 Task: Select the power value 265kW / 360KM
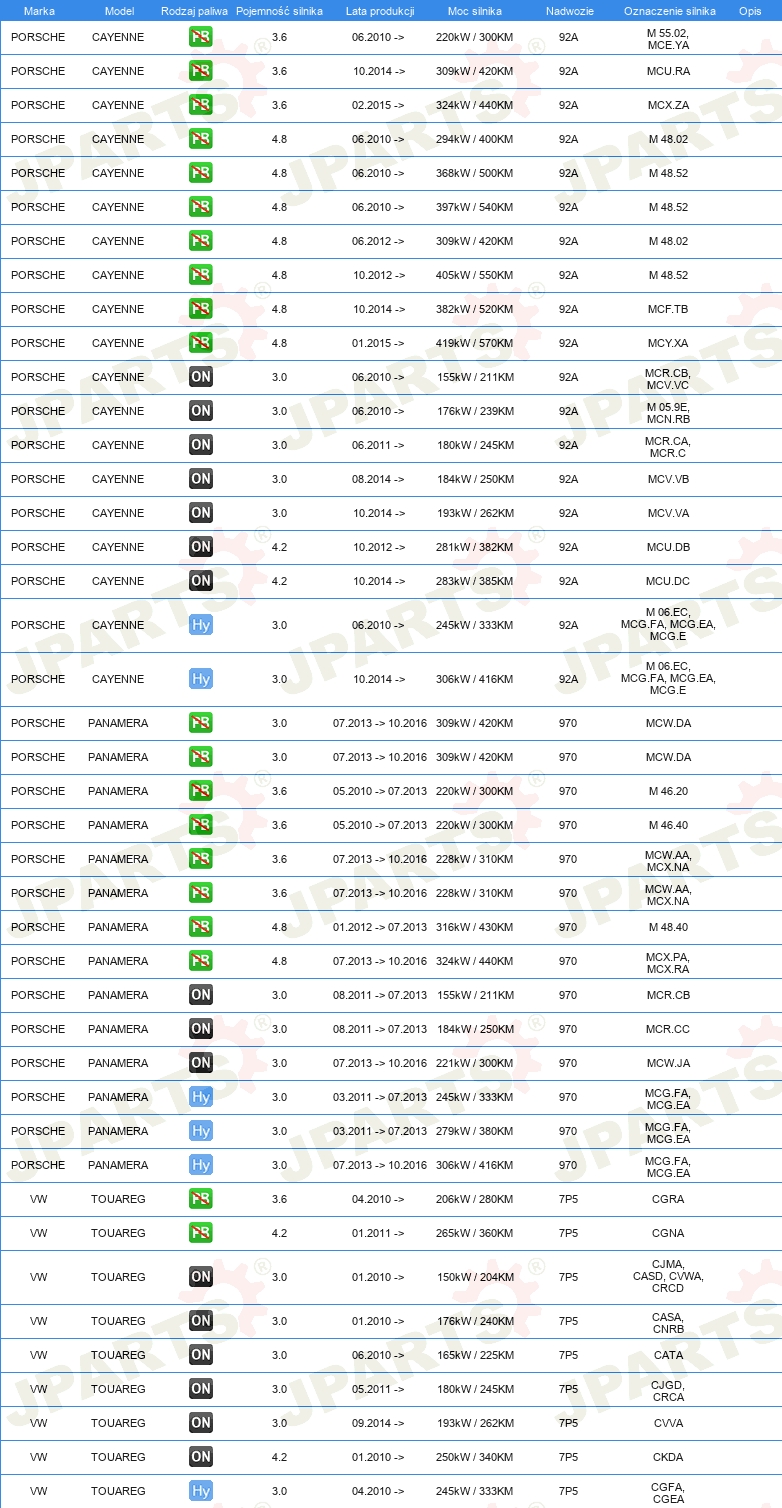[x=475, y=1233]
